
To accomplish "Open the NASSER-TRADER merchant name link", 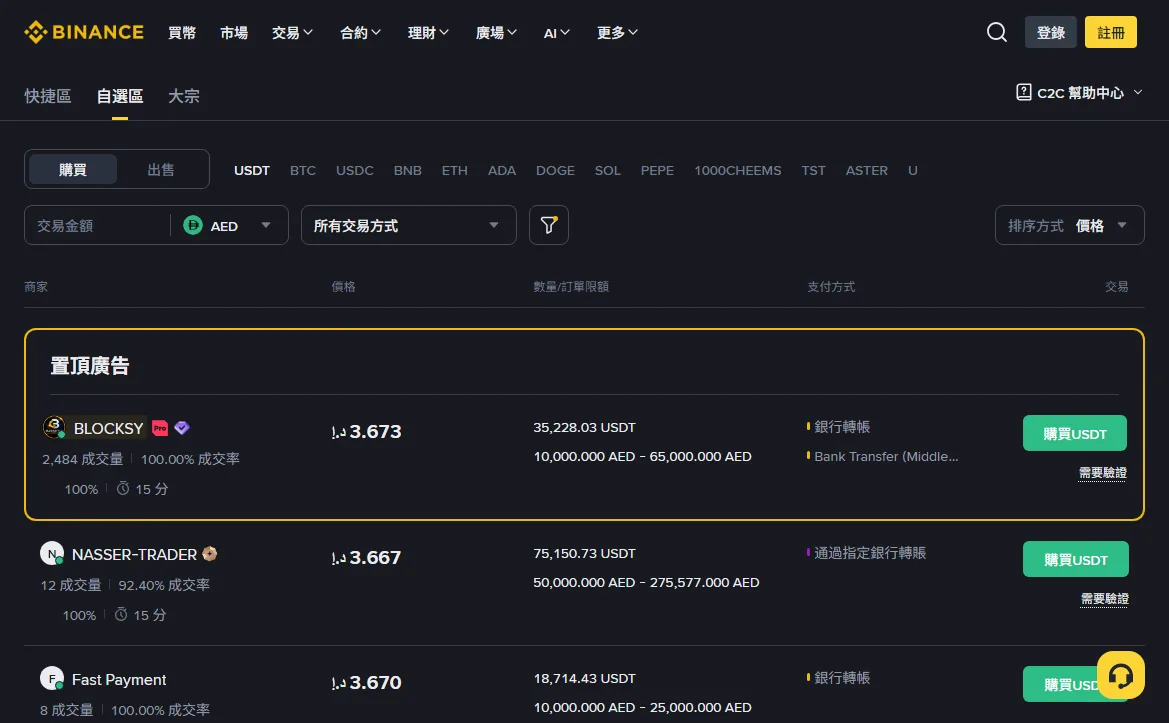I will [134, 554].
